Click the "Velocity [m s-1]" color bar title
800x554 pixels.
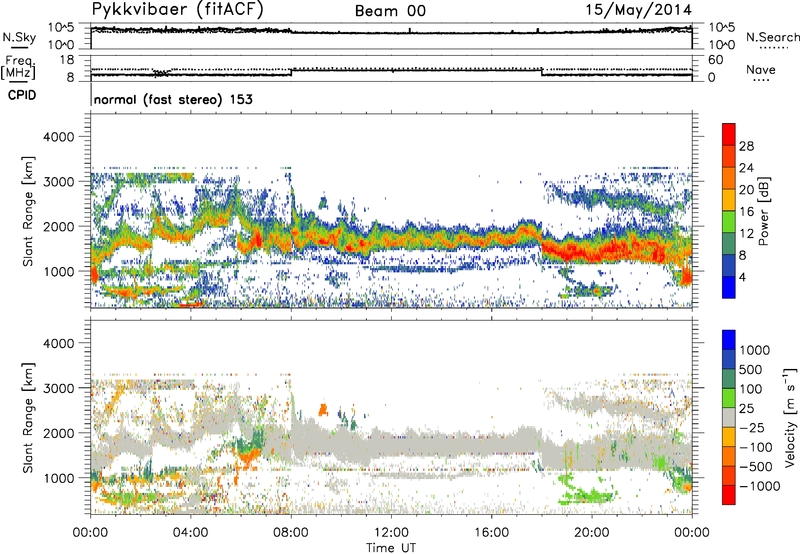coord(790,417)
